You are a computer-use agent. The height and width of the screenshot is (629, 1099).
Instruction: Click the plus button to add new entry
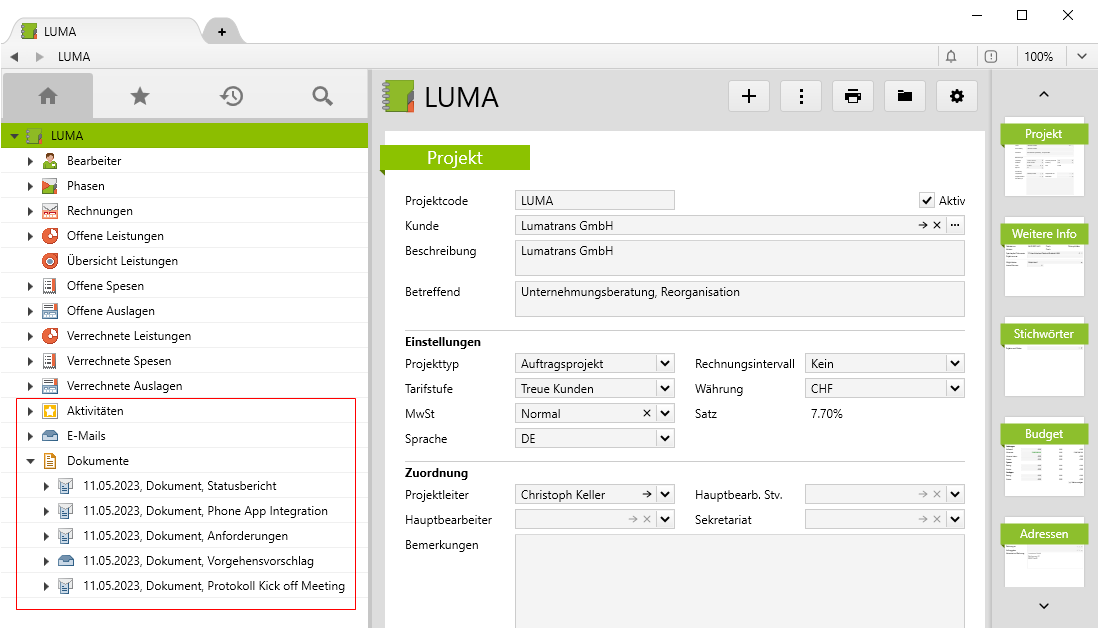(x=748, y=96)
